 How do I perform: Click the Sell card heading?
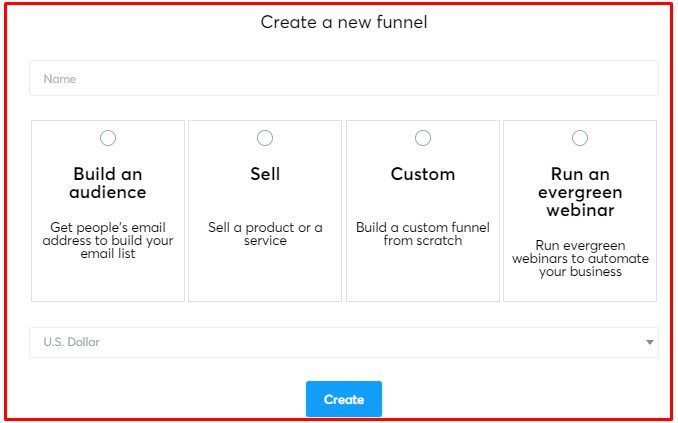[265, 174]
